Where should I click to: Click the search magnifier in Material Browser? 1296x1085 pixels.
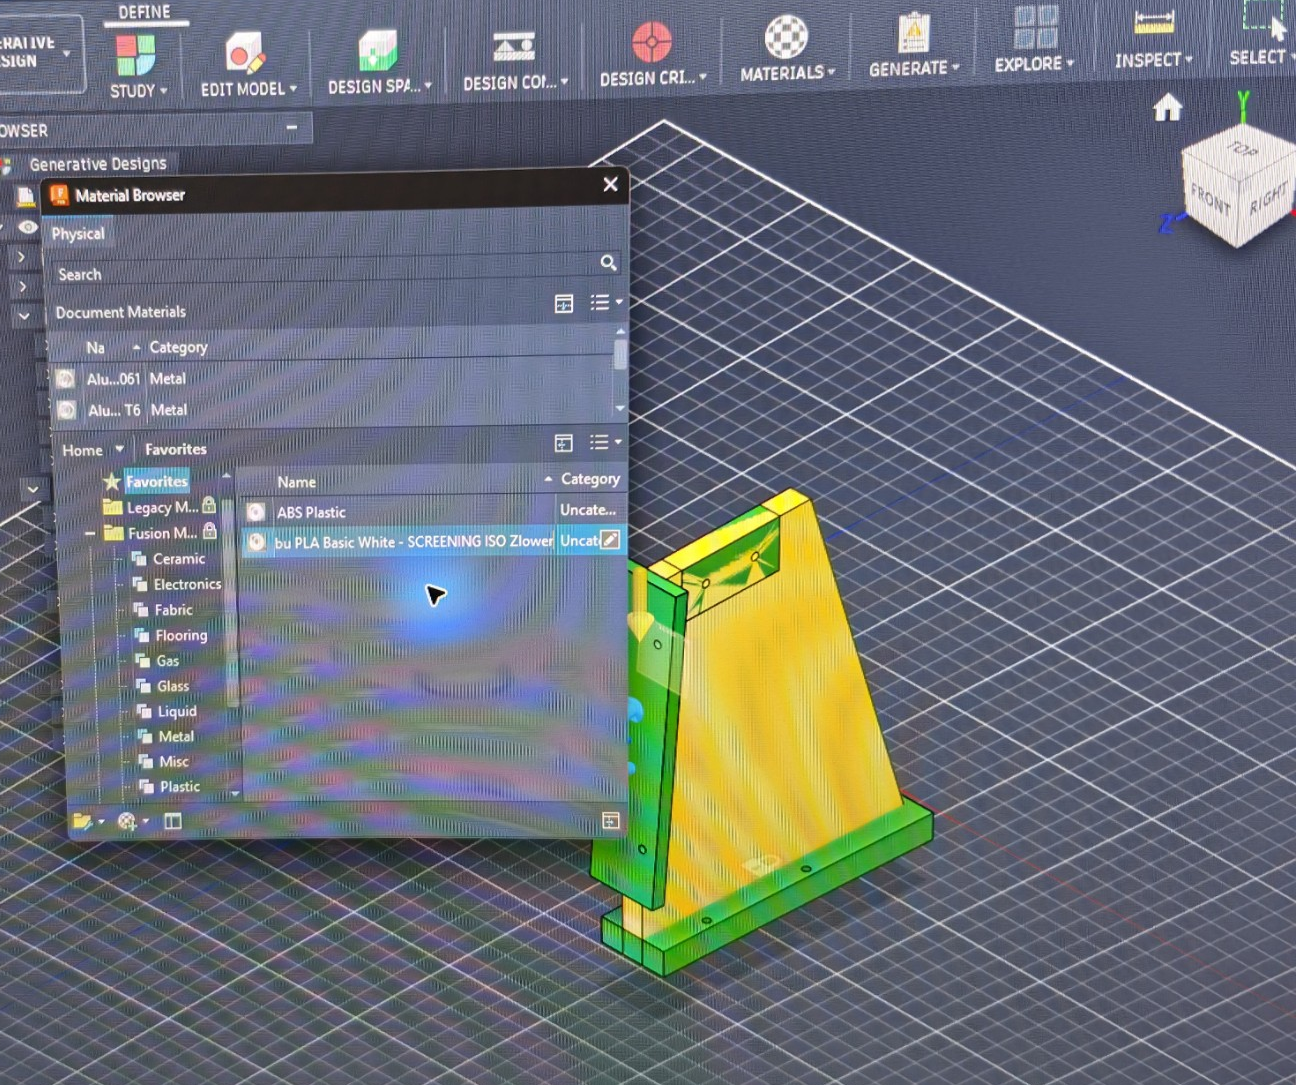[608, 262]
